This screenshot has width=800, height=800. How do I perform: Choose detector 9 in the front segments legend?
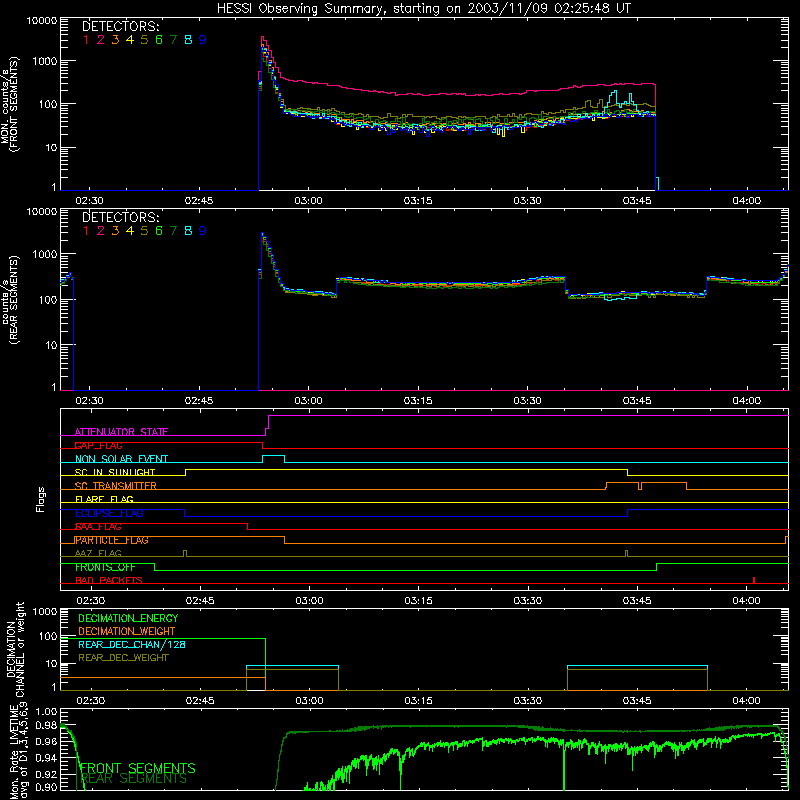tap(203, 40)
